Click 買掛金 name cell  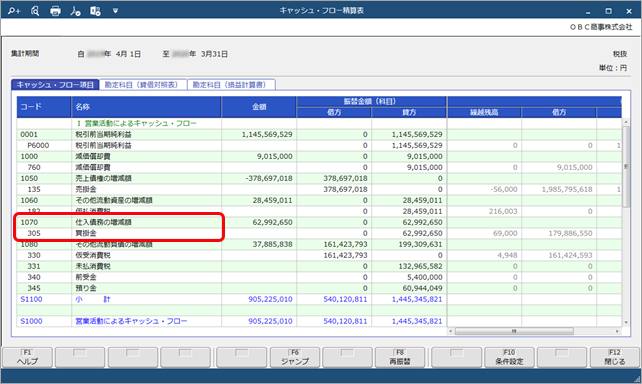click(147, 233)
